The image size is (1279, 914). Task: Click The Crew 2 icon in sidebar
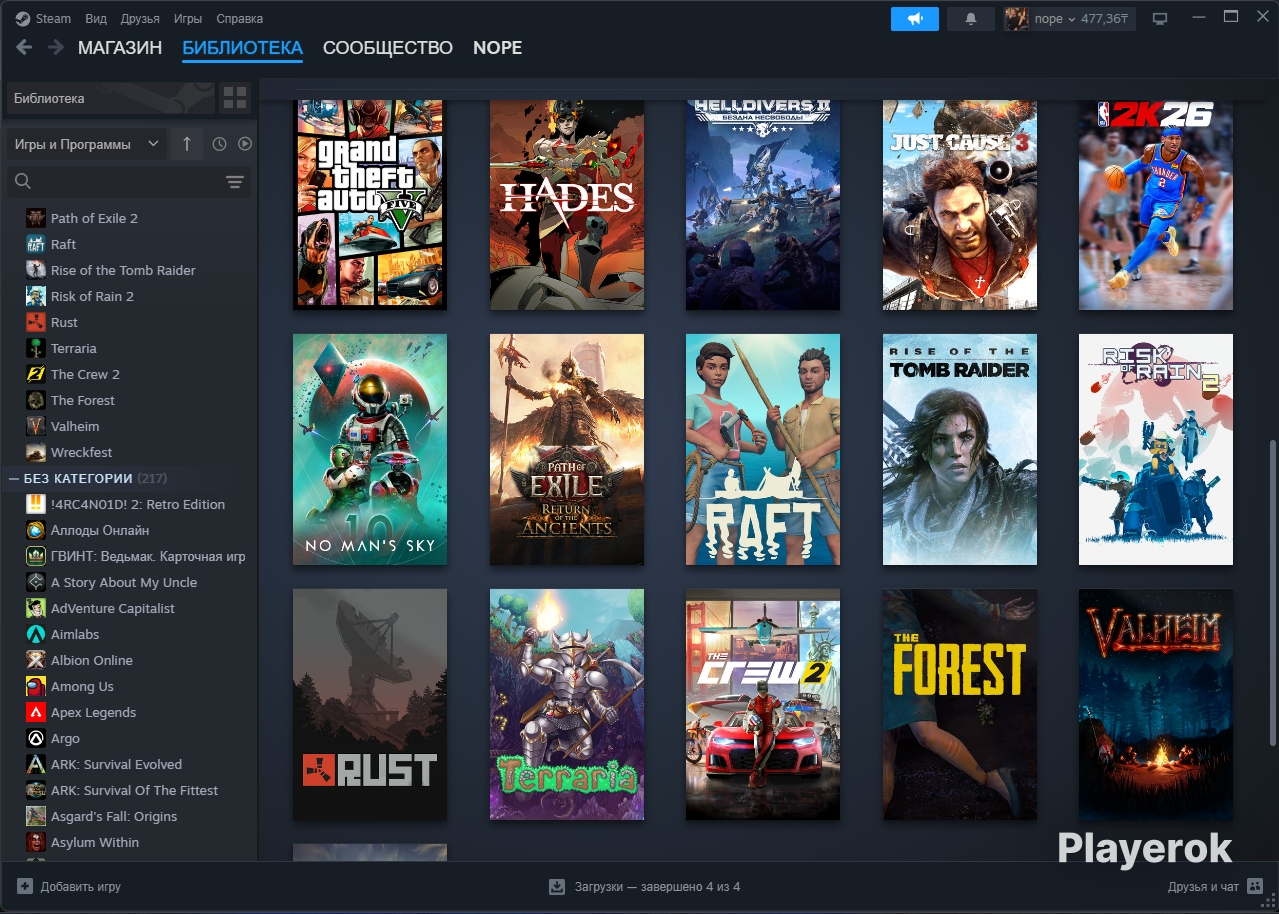[36, 374]
